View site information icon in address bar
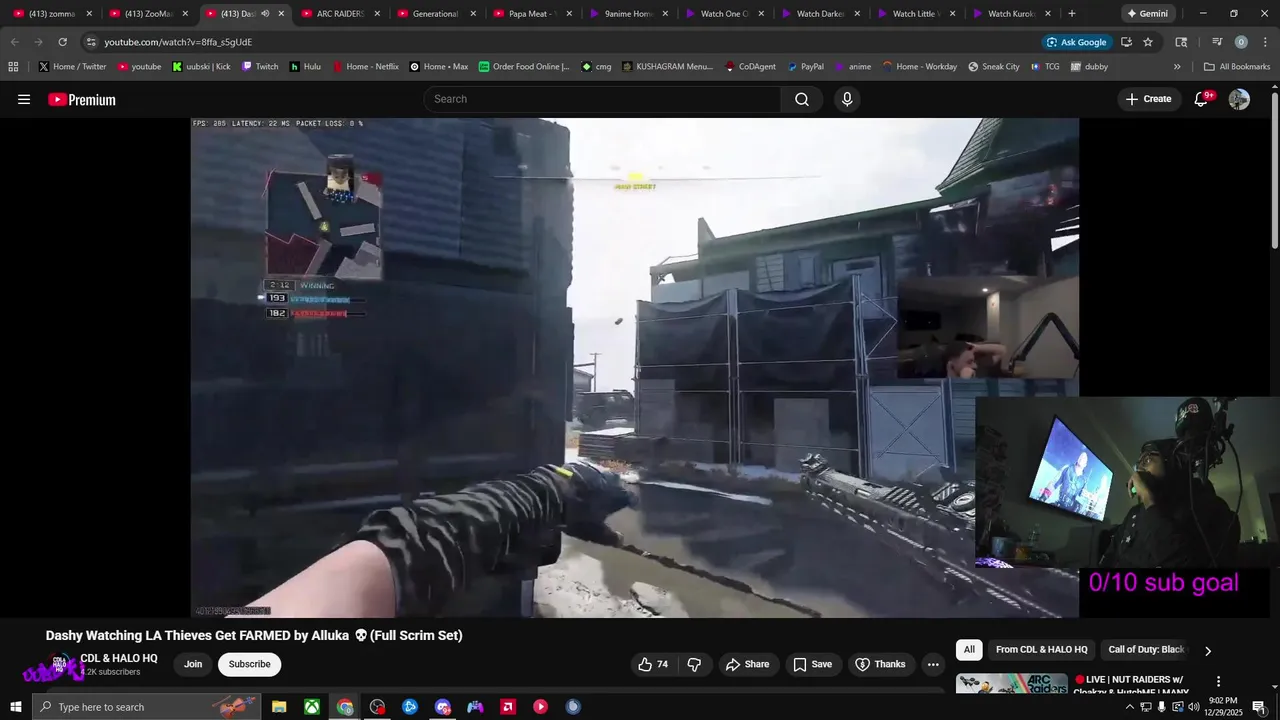This screenshot has width=1280, height=720. [x=91, y=42]
